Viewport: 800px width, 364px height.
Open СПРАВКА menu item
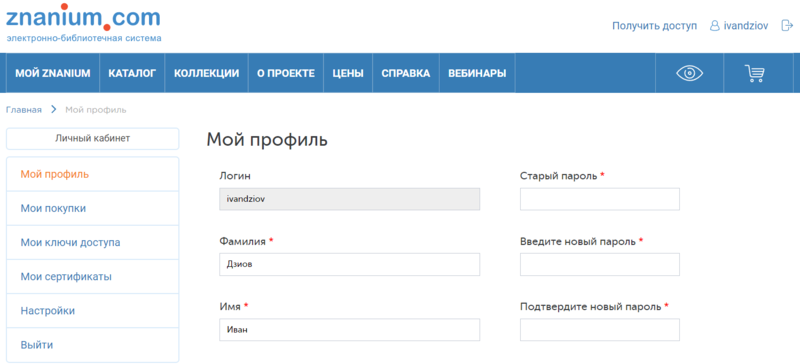coord(406,73)
